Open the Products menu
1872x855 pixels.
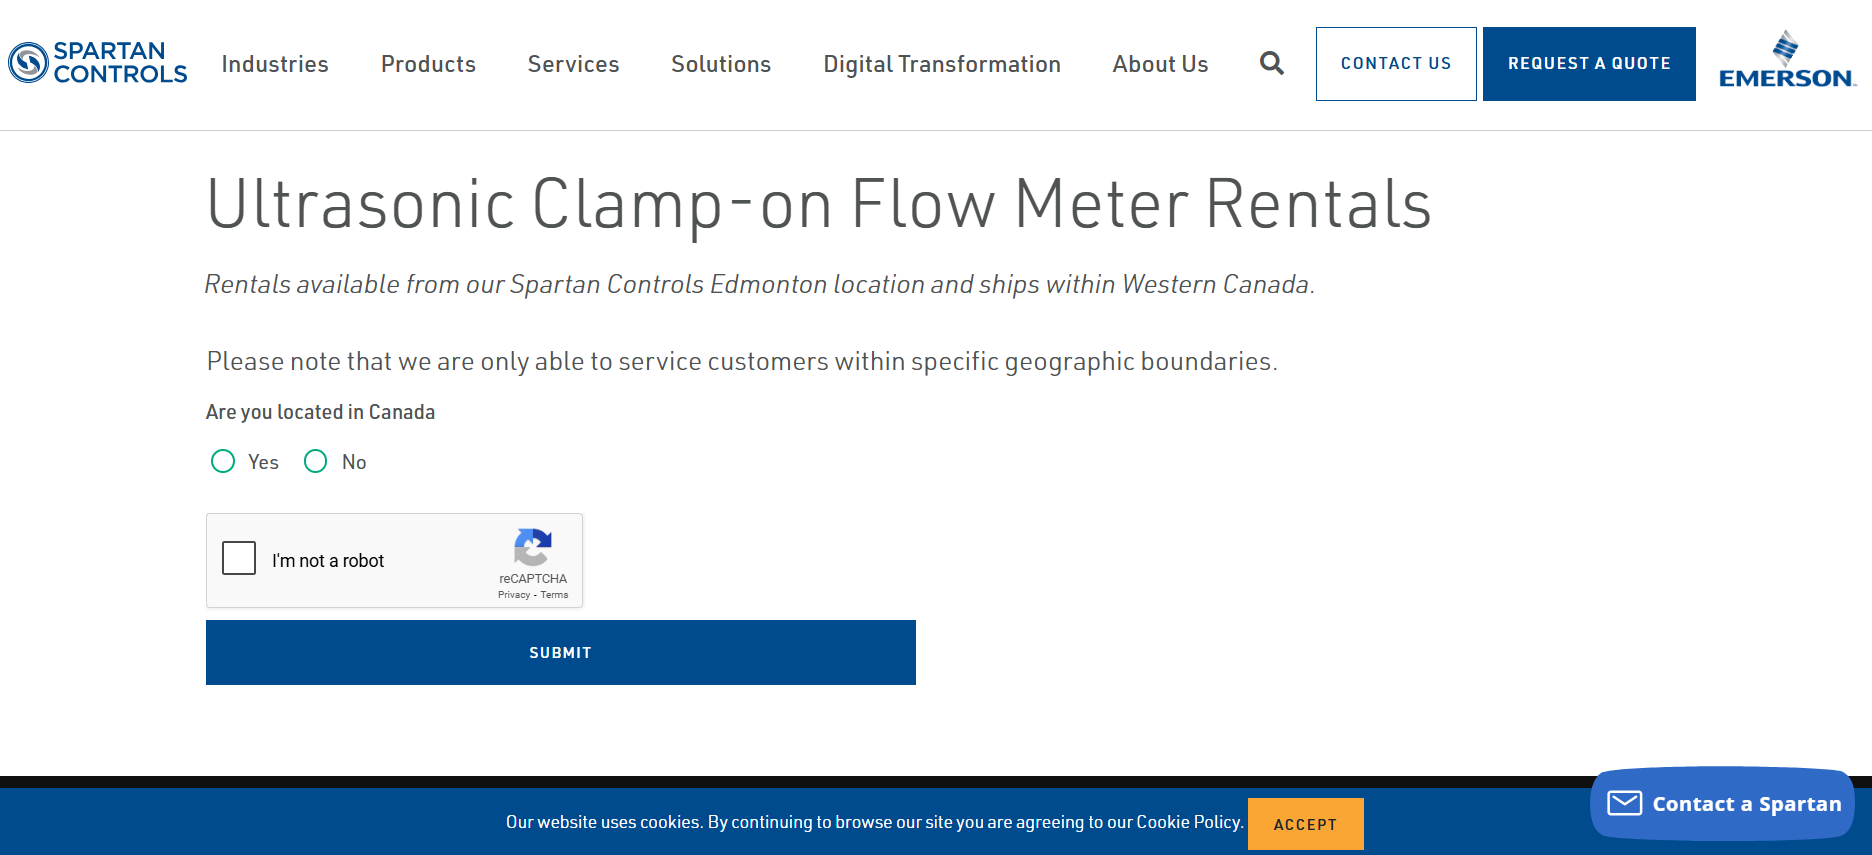tap(427, 63)
